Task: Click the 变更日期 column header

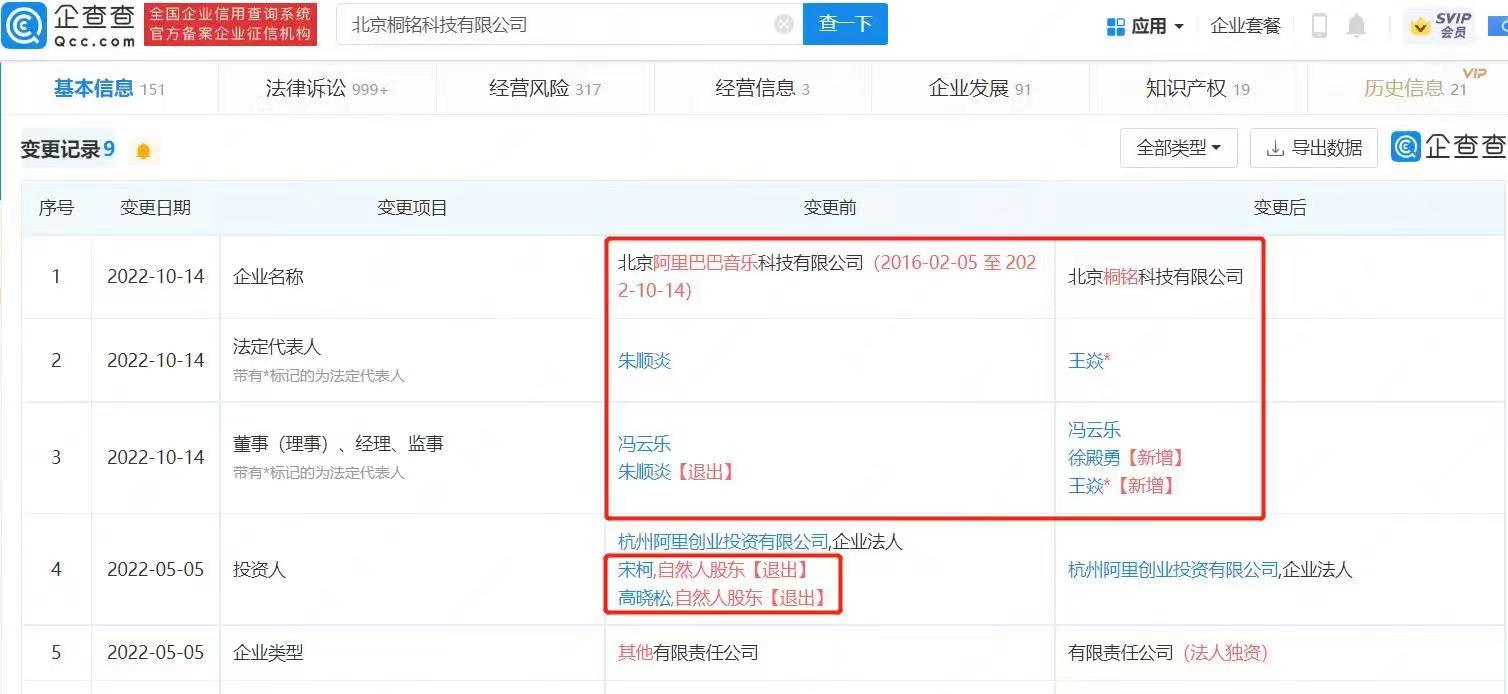Action: click(x=155, y=208)
